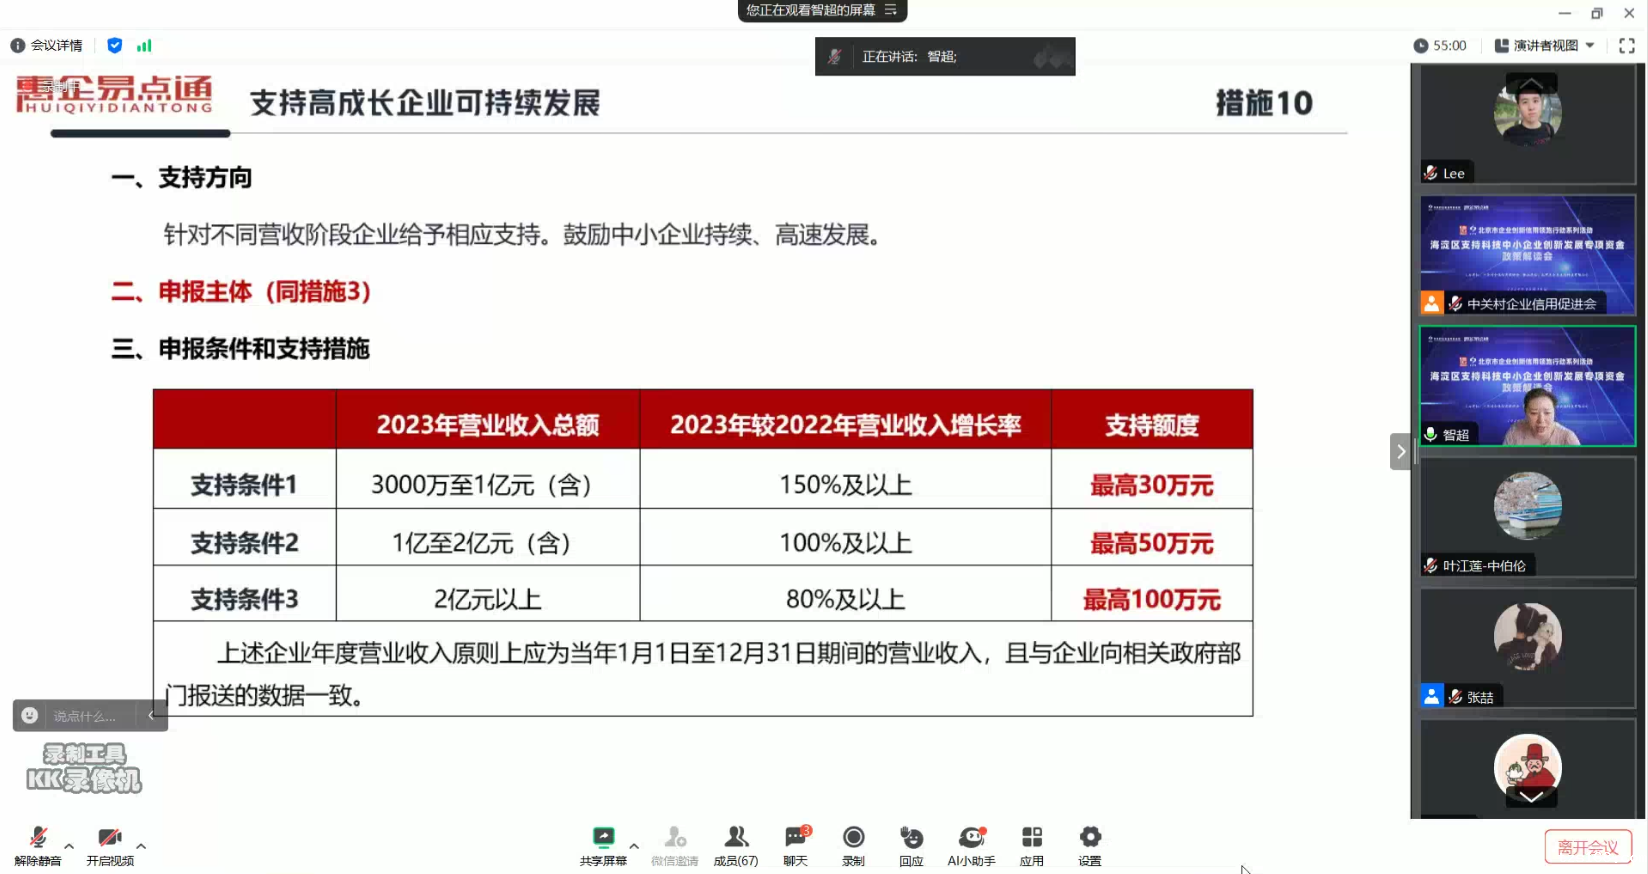The image size is (1648, 874).
Task: Open the 聊天 chat panel
Action: (795, 844)
